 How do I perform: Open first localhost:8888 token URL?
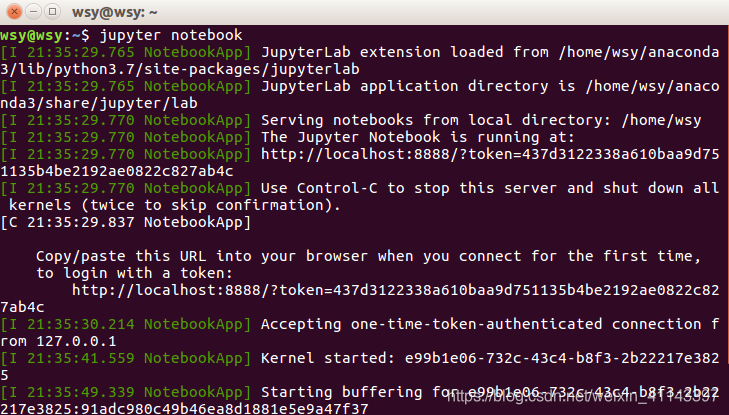pos(490,154)
